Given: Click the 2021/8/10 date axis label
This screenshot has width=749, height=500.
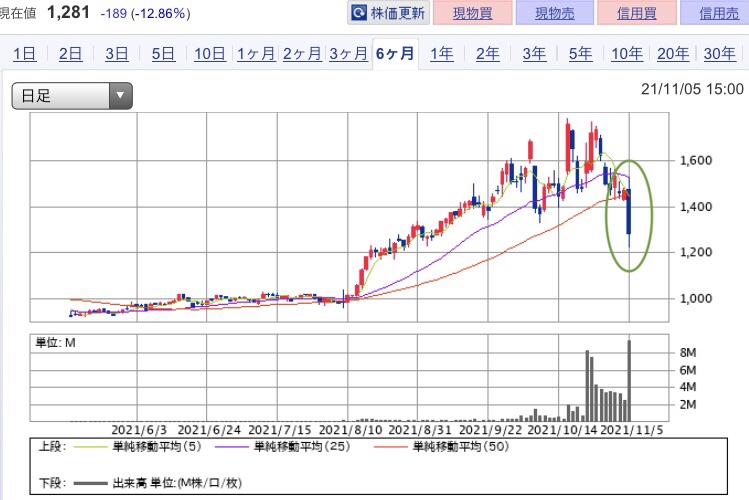Looking at the screenshot, I should pos(350,430).
